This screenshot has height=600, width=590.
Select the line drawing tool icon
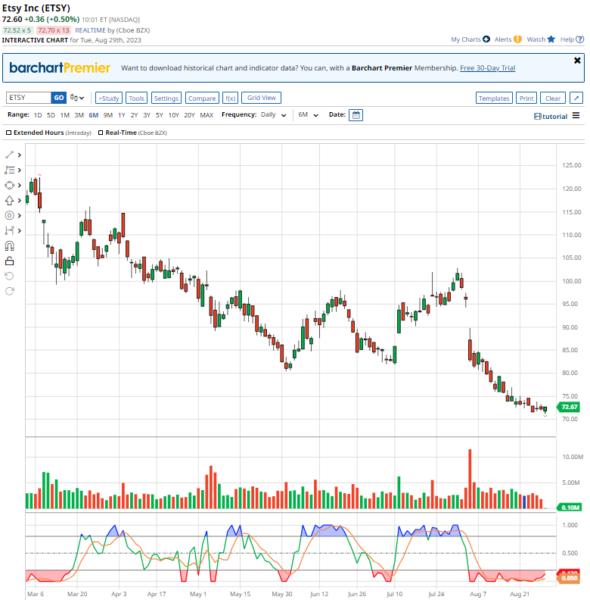[x=10, y=155]
